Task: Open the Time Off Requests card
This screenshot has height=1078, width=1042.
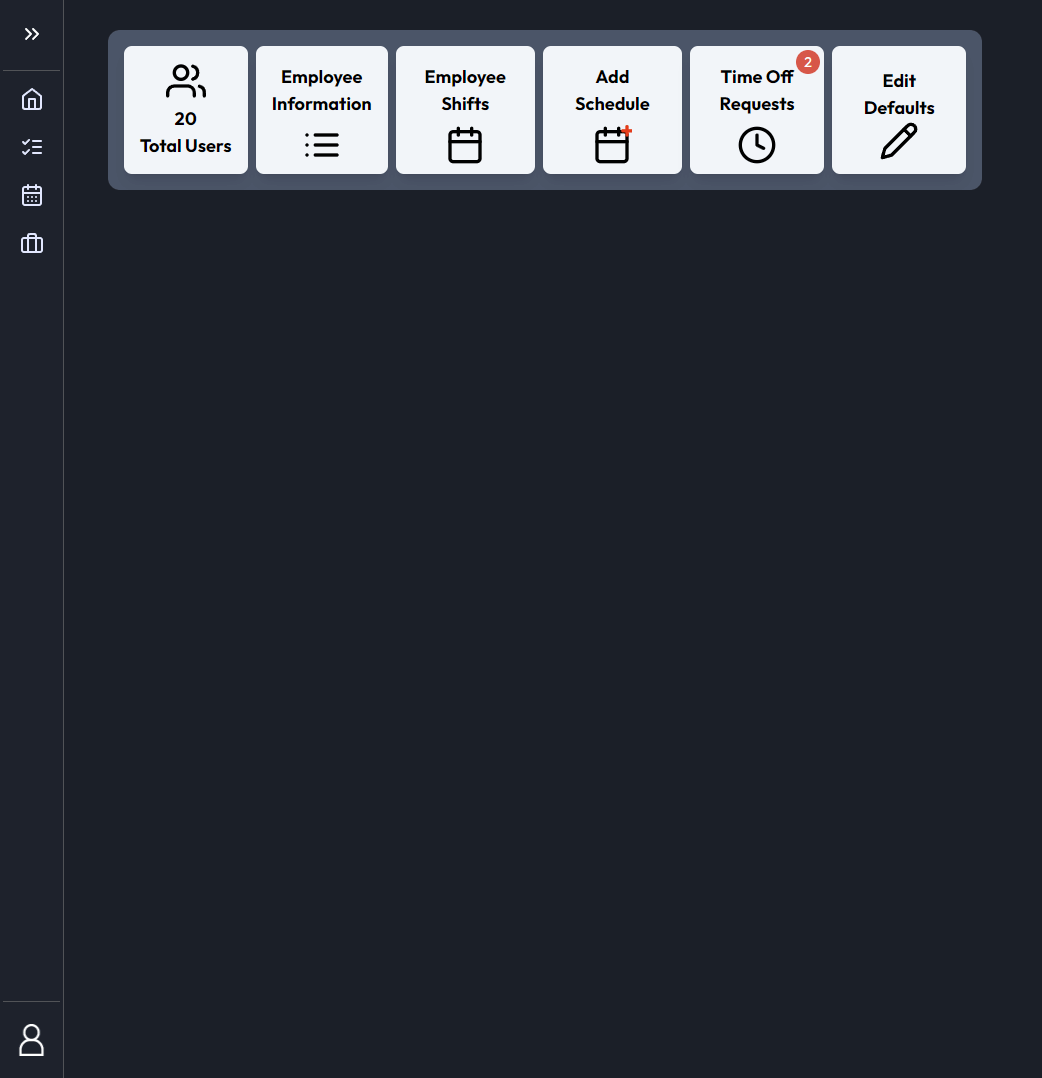Action: click(757, 109)
